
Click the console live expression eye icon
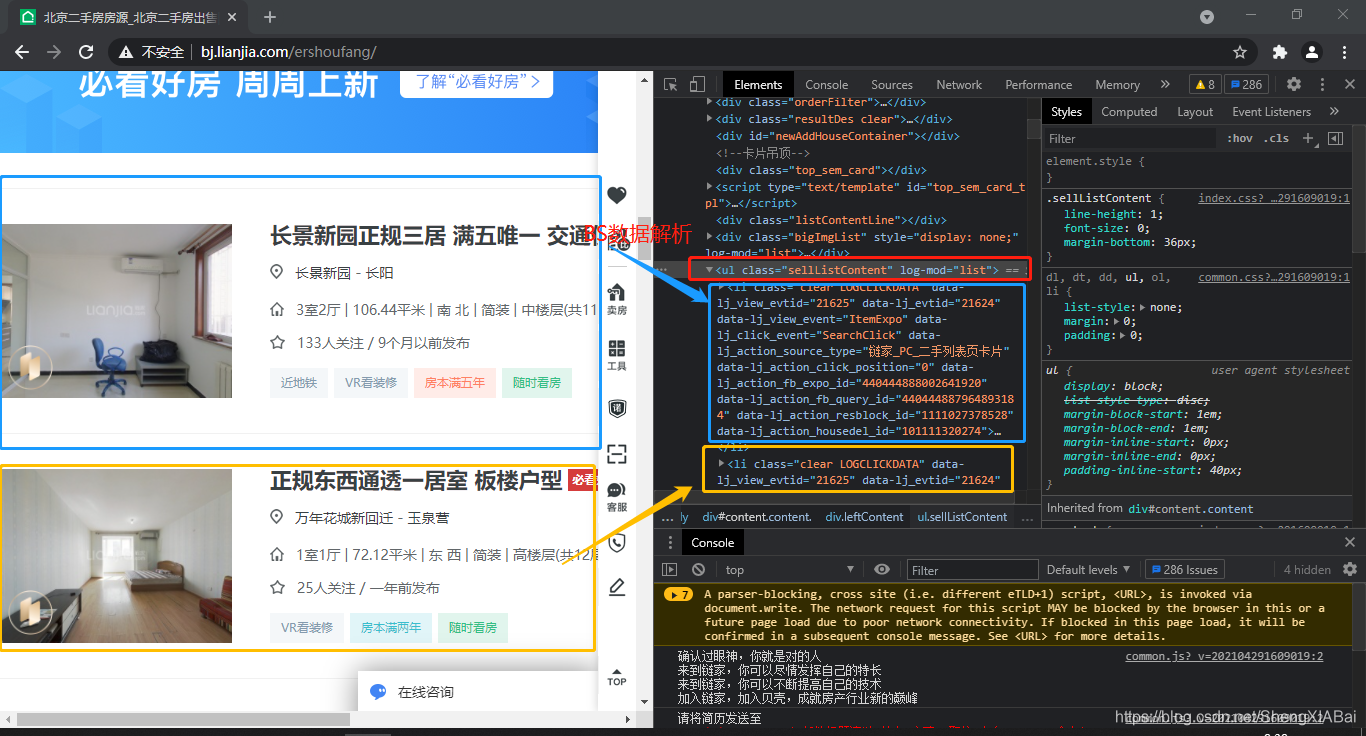pos(881,569)
